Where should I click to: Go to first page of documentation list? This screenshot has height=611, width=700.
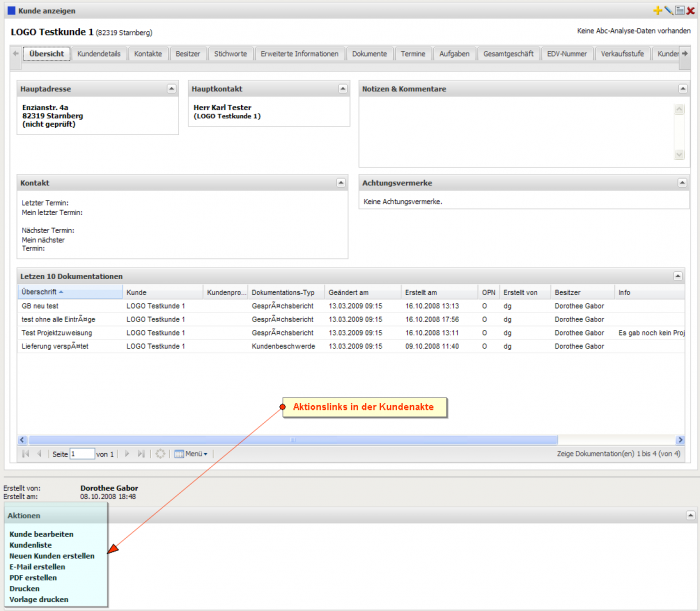point(25,454)
